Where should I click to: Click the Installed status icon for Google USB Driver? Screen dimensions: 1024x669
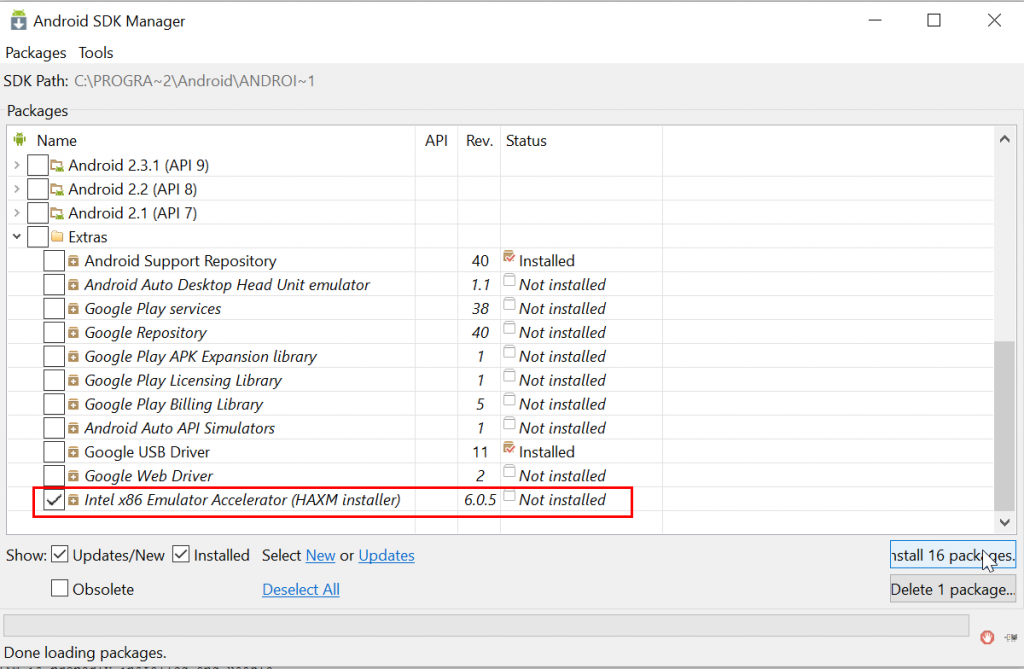pyautogui.click(x=509, y=448)
